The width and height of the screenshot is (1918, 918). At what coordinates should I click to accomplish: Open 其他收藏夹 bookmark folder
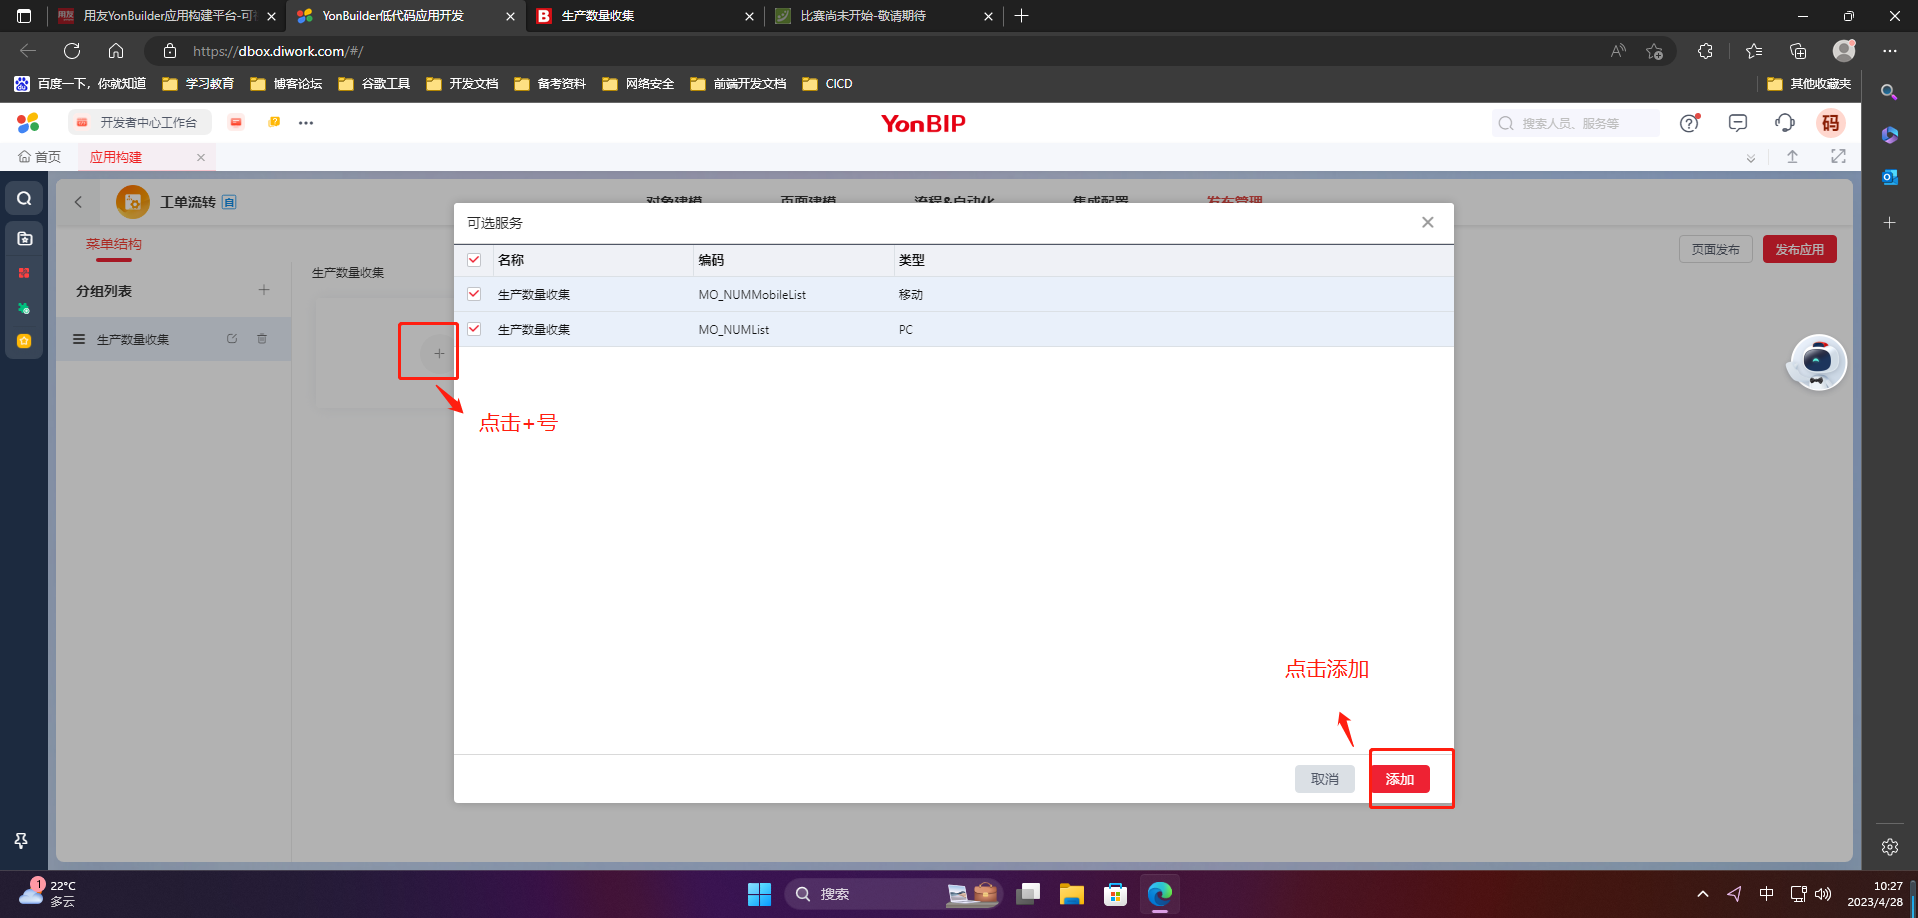click(1809, 84)
